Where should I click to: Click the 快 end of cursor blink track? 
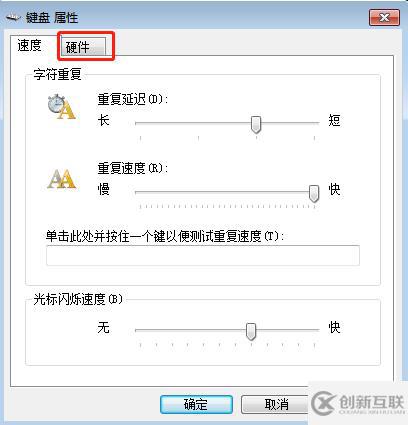334,327
